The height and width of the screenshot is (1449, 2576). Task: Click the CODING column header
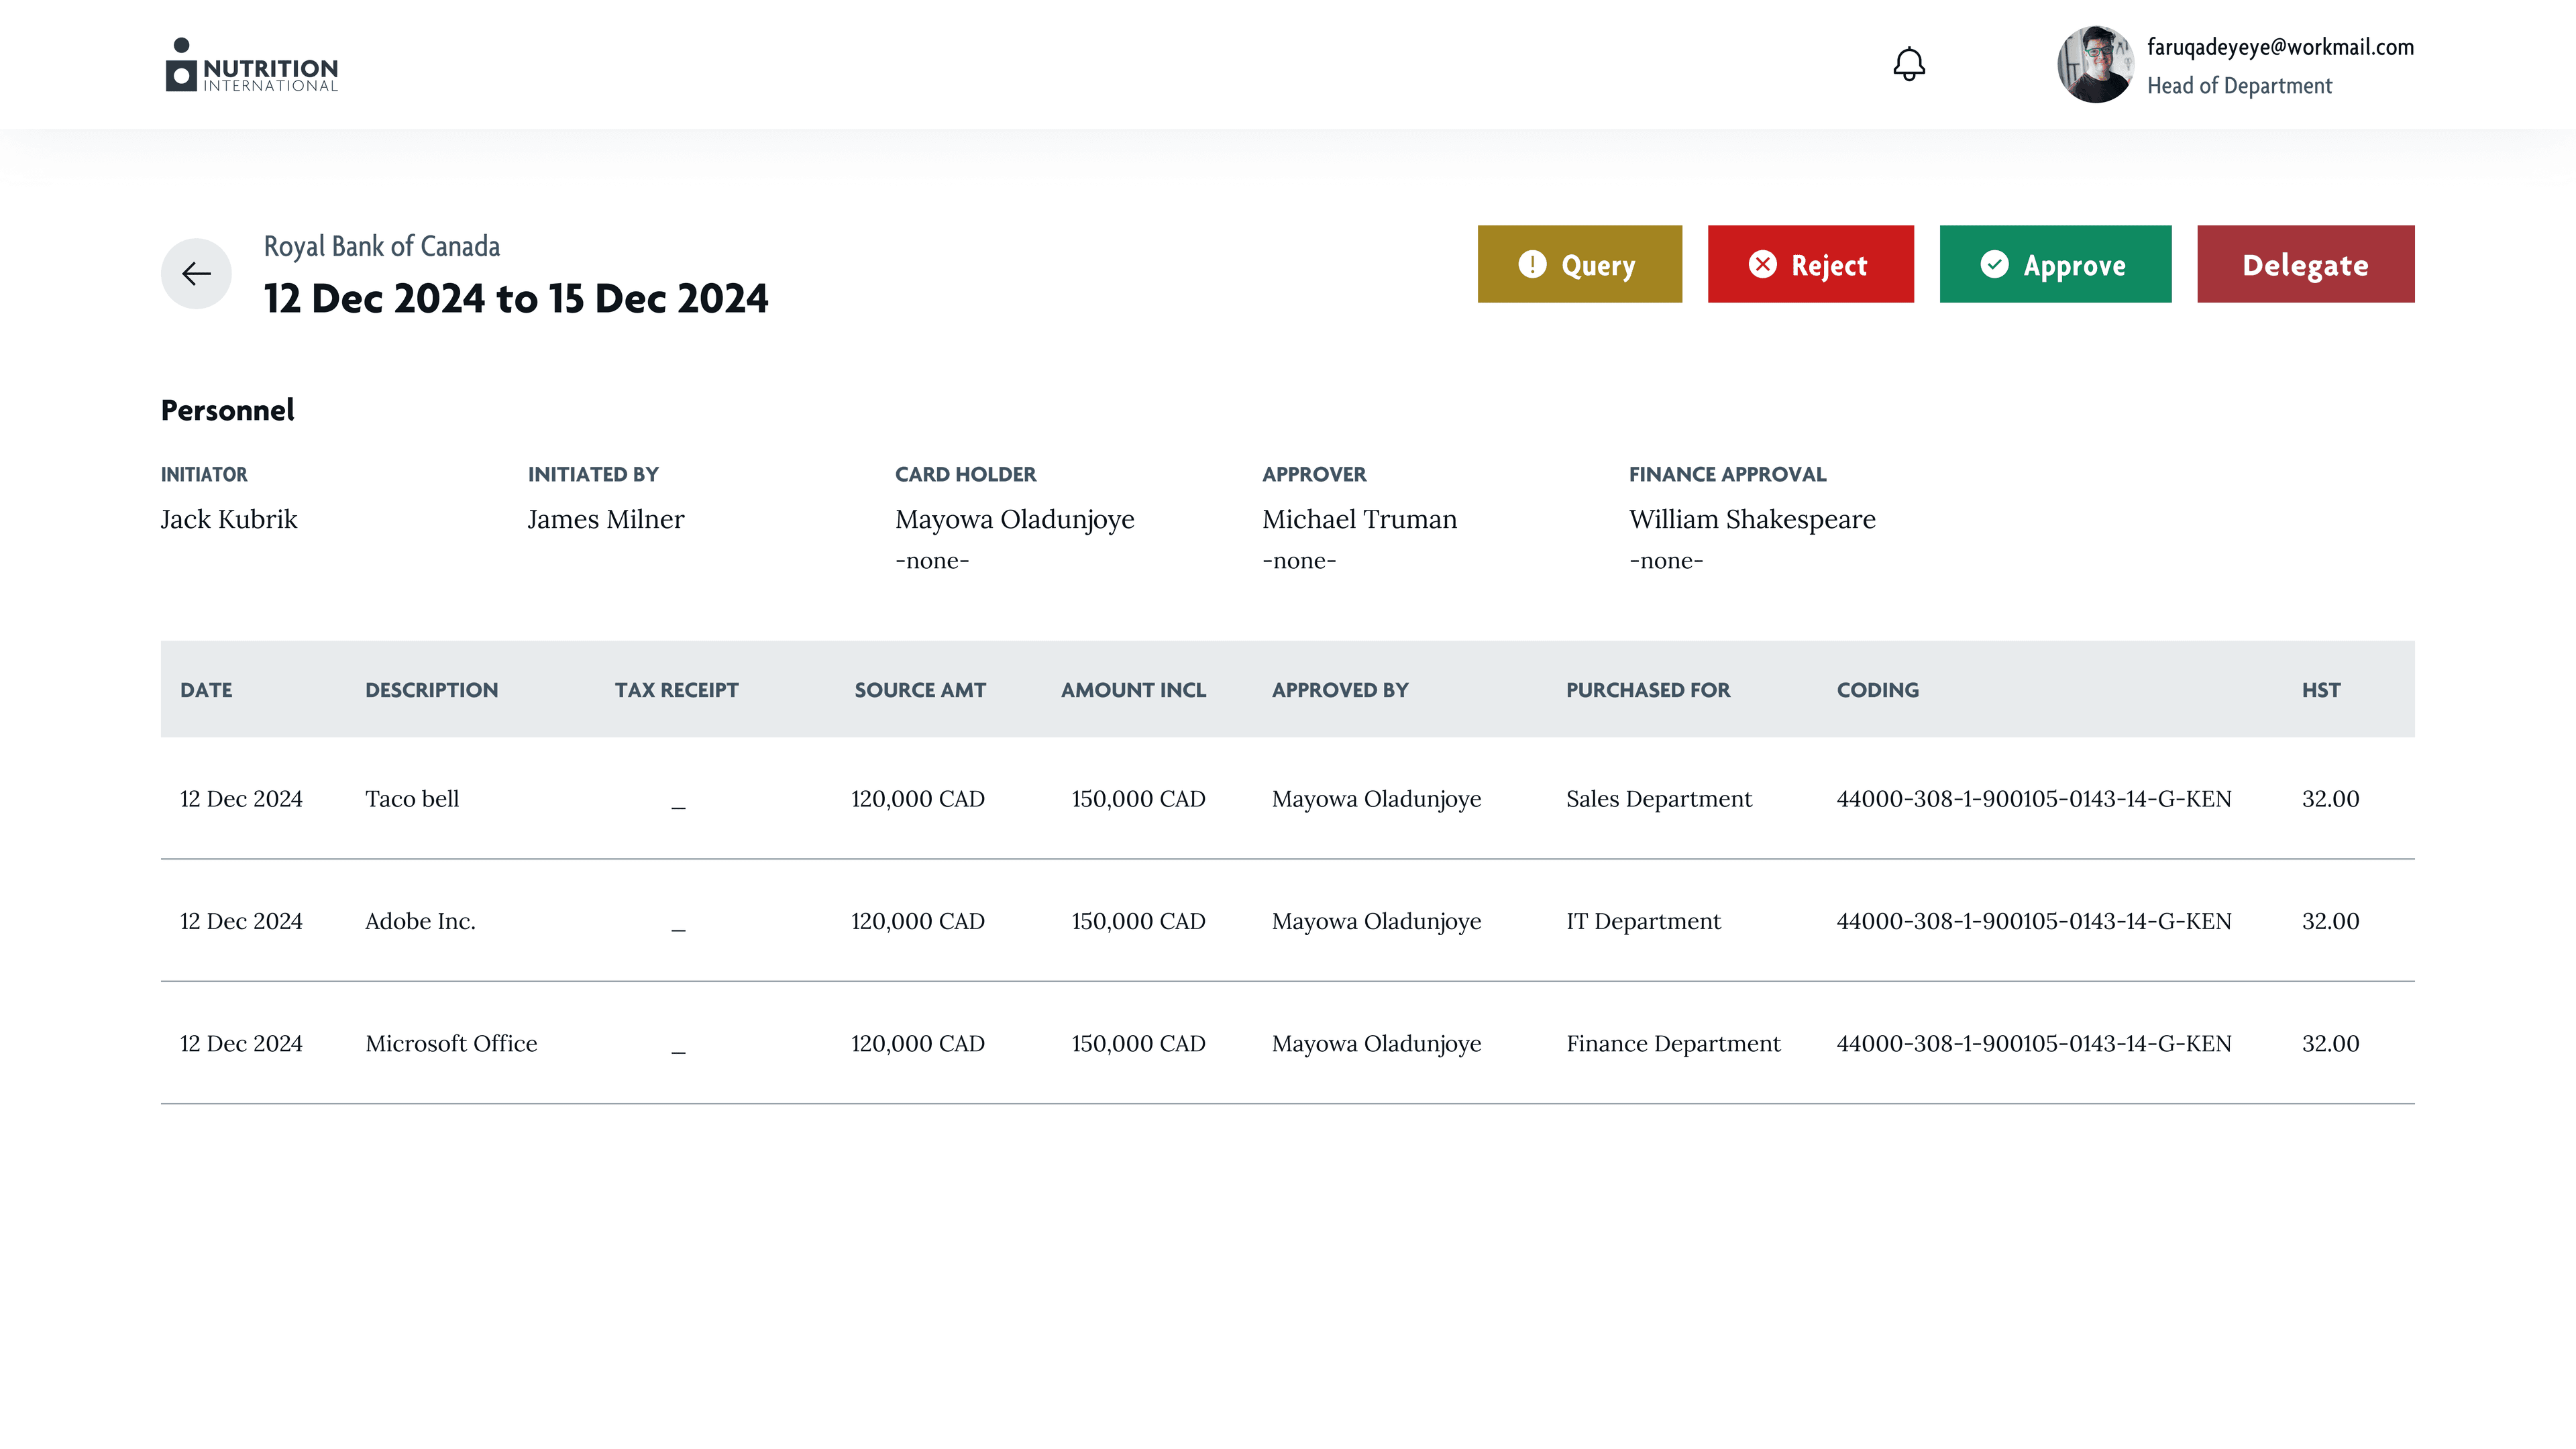point(1878,690)
